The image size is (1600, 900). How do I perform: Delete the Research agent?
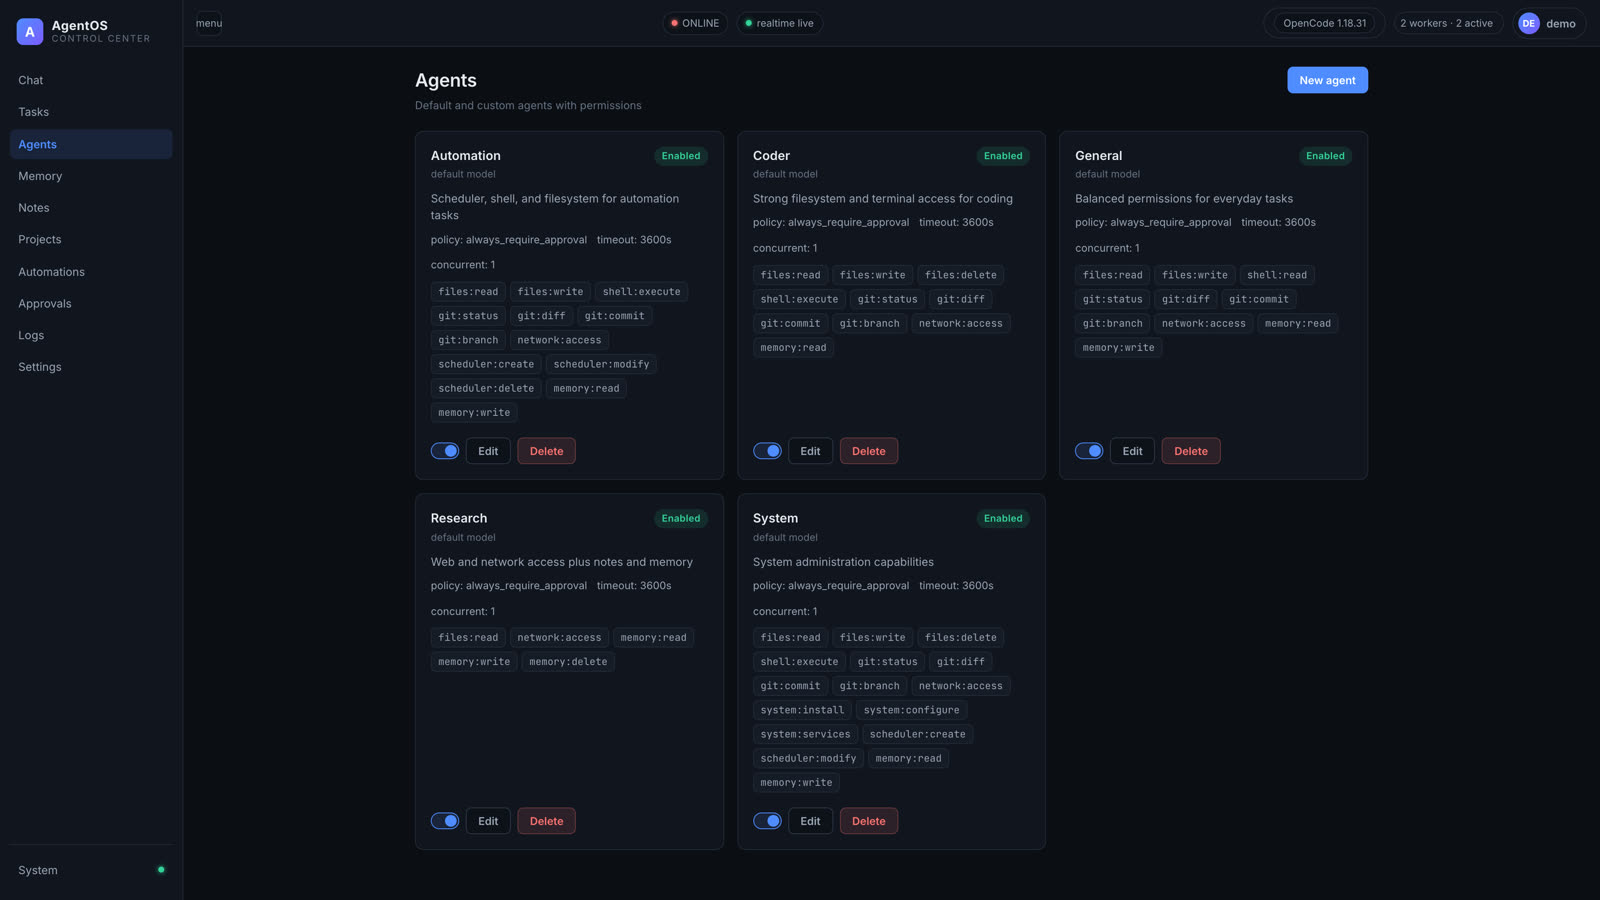tap(546, 821)
